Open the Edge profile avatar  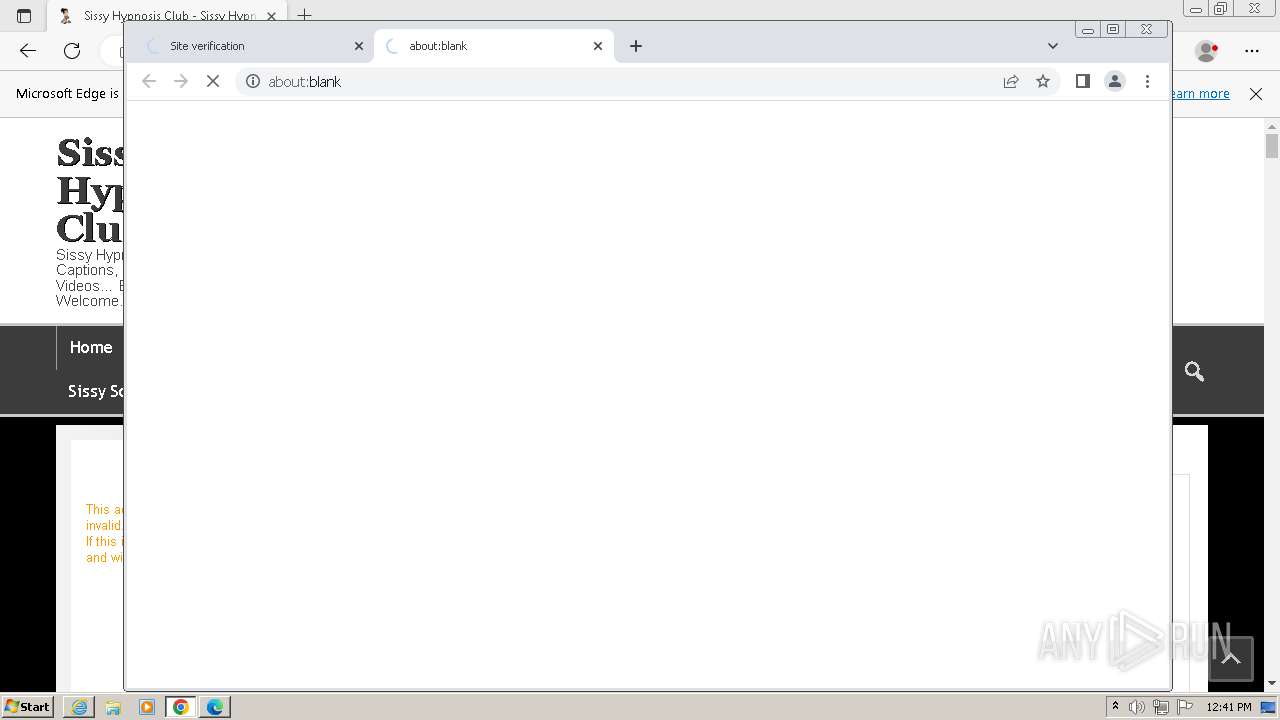[1207, 50]
